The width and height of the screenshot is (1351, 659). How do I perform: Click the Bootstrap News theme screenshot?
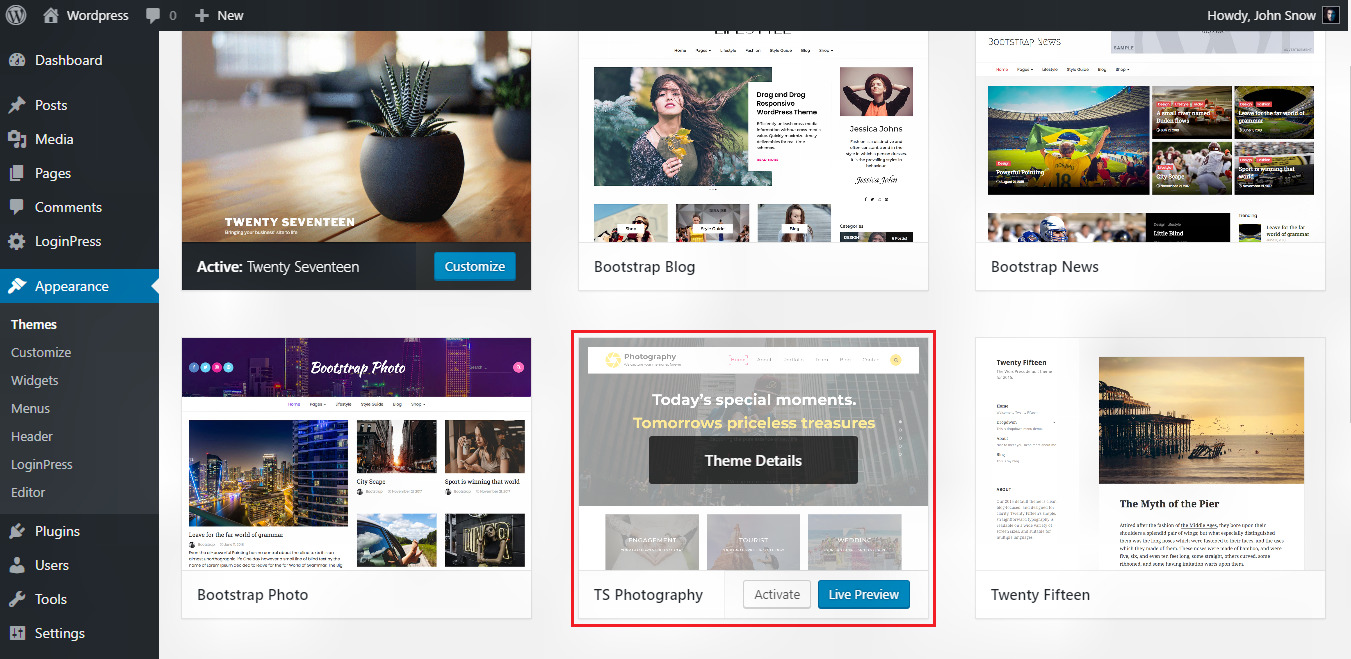[1150, 136]
